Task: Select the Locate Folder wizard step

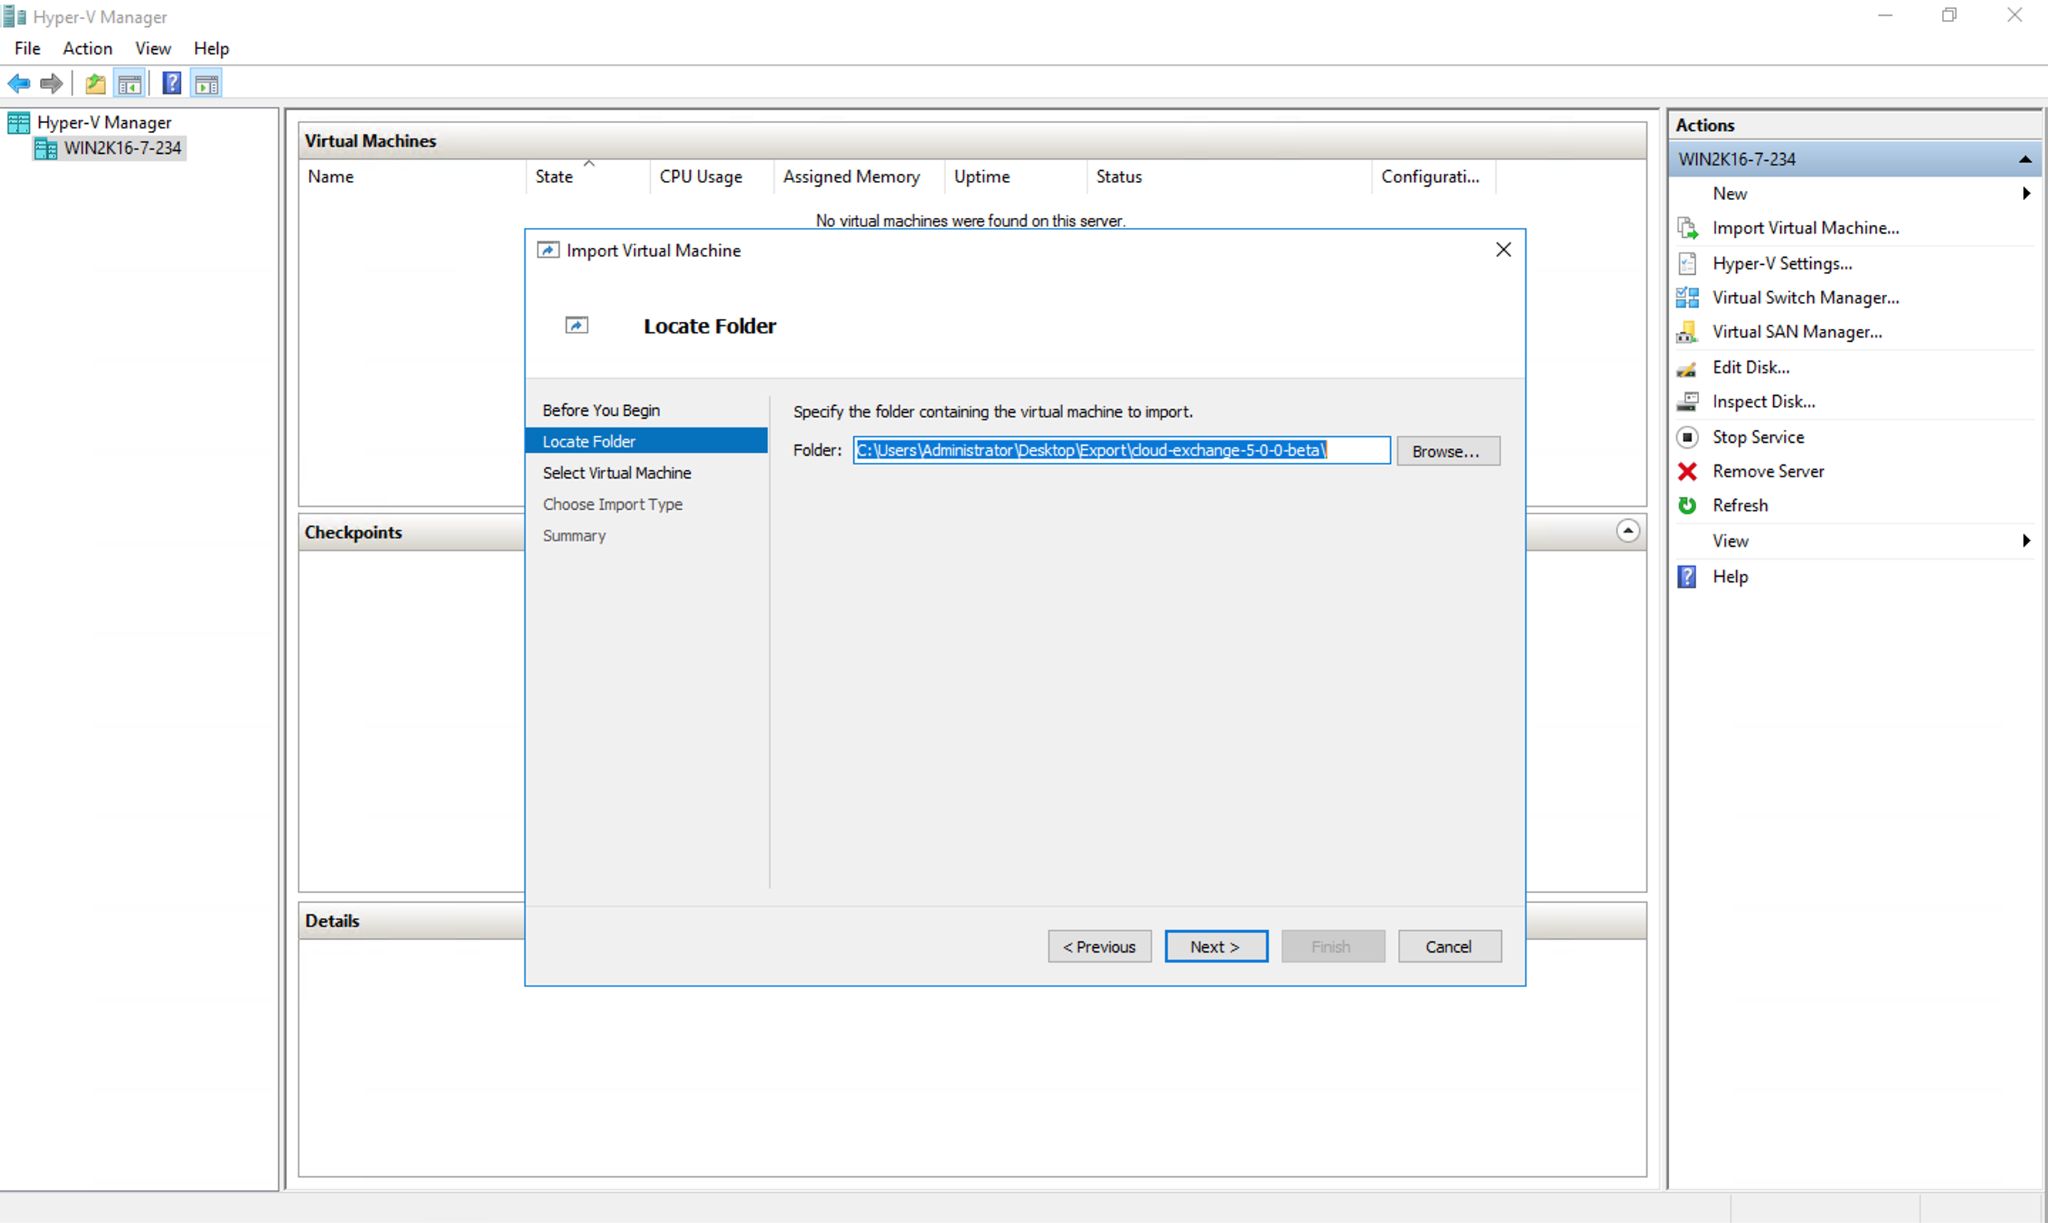Action: (646, 441)
